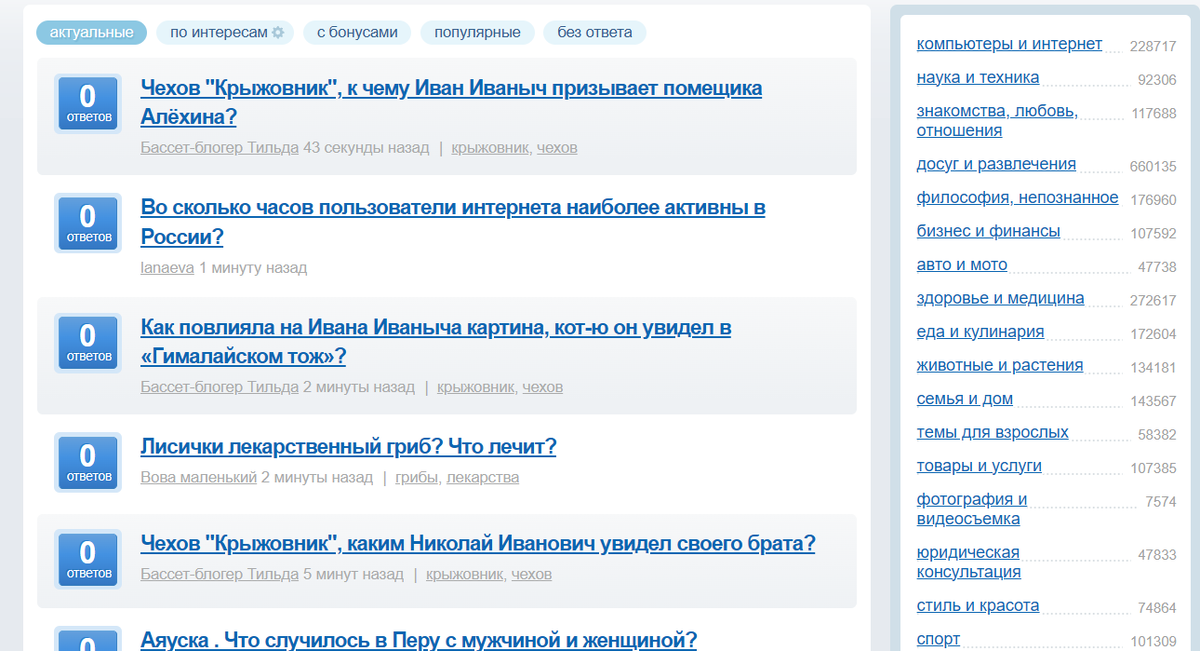Open the "темы для взрослых" category

(992, 431)
